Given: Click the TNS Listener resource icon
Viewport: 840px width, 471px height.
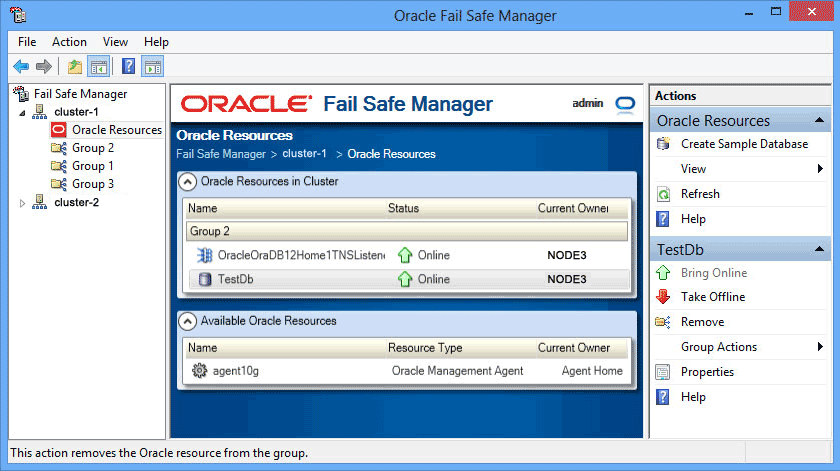Looking at the screenshot, I should [204, 255].
